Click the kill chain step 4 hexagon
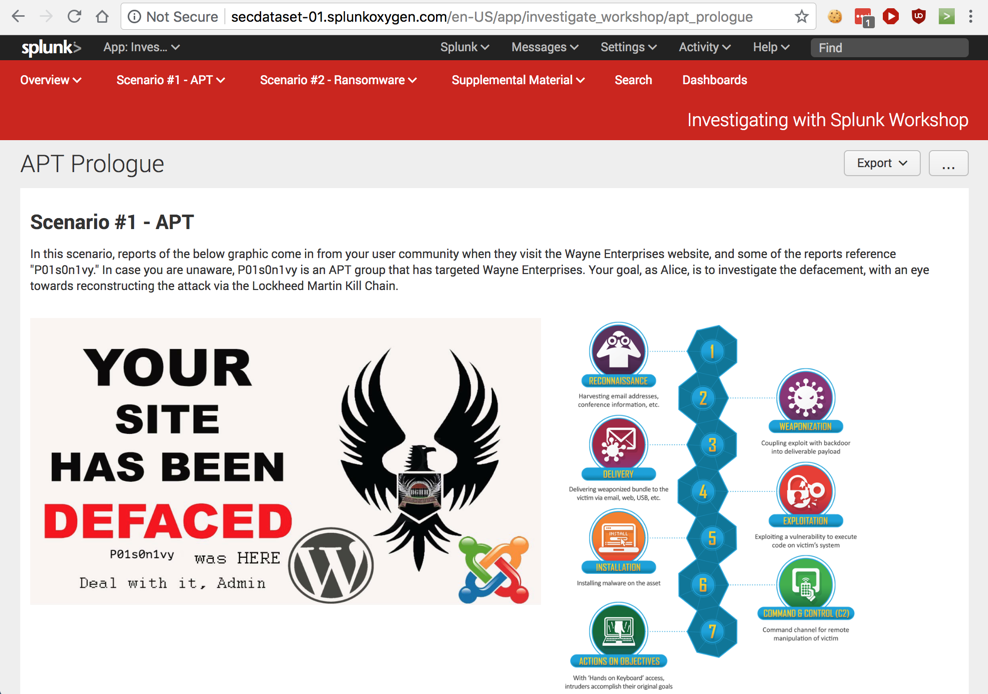This screenshot has height=694, width=988. pyautogui.click(x=703, y=491)
